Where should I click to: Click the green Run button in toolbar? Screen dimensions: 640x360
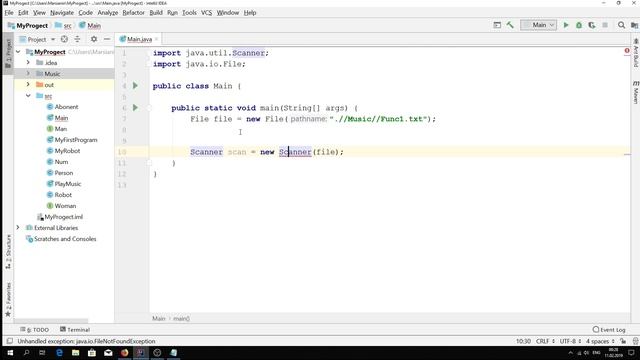tap(566, 25)
